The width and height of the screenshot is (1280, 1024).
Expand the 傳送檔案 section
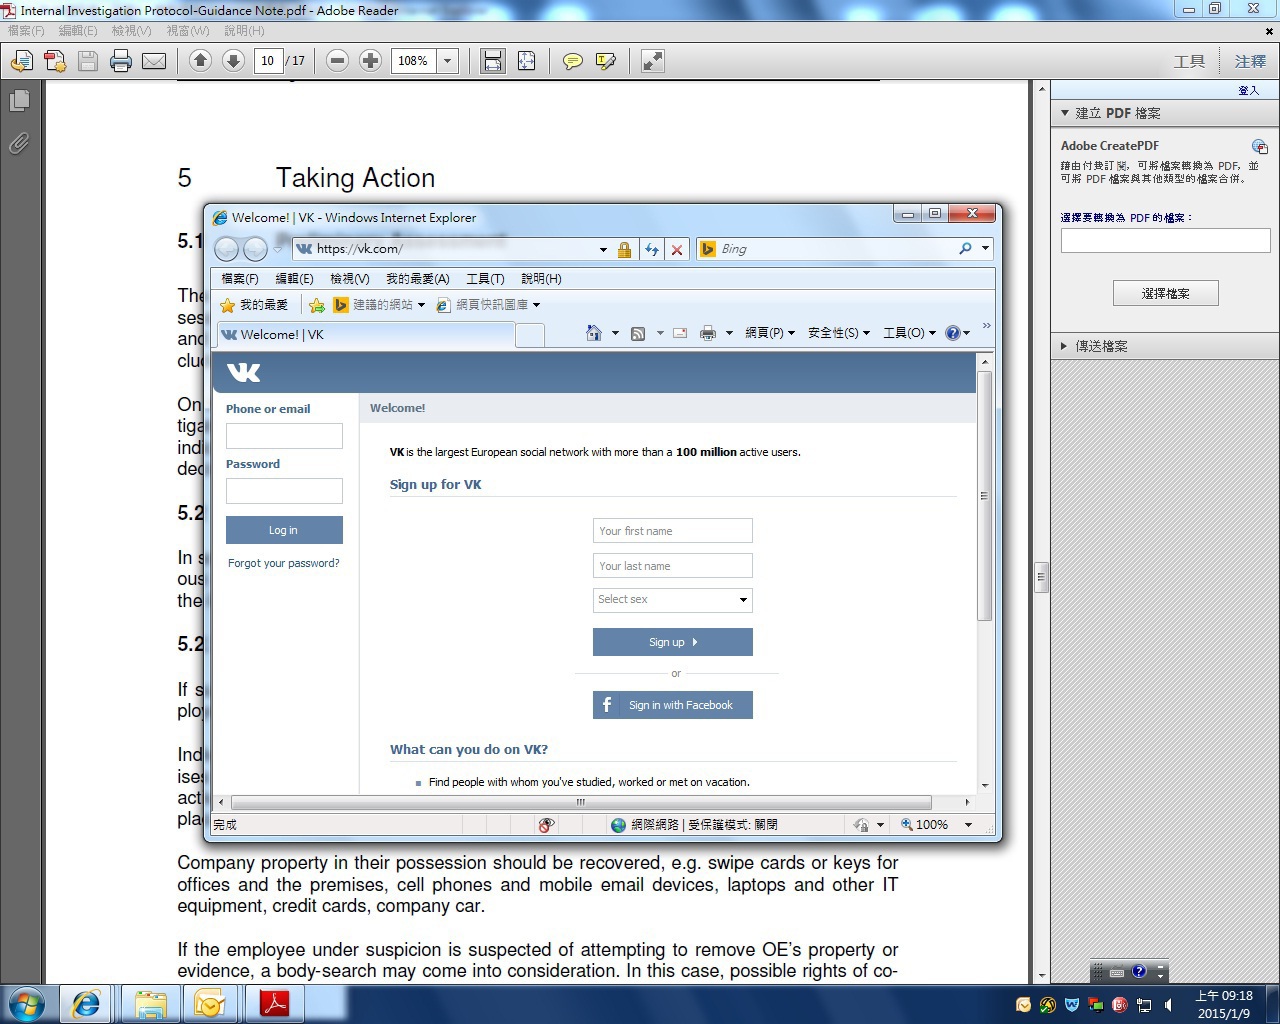(1064, 346)
